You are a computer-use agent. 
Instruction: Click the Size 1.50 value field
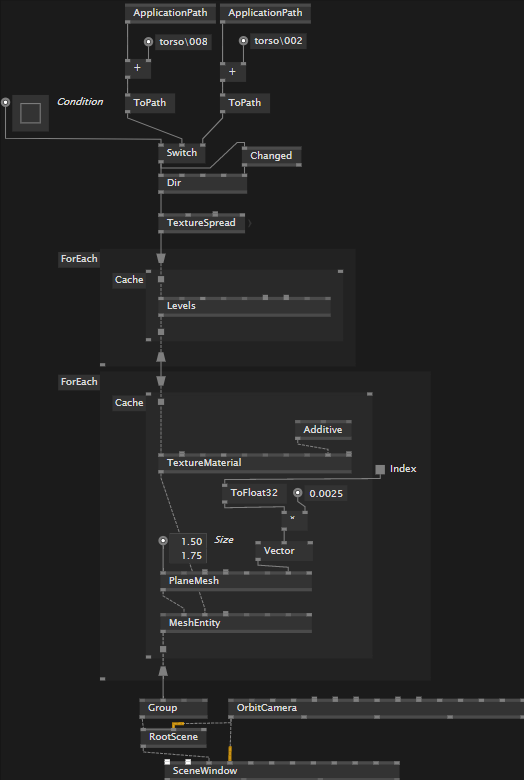tap(188, 541)
